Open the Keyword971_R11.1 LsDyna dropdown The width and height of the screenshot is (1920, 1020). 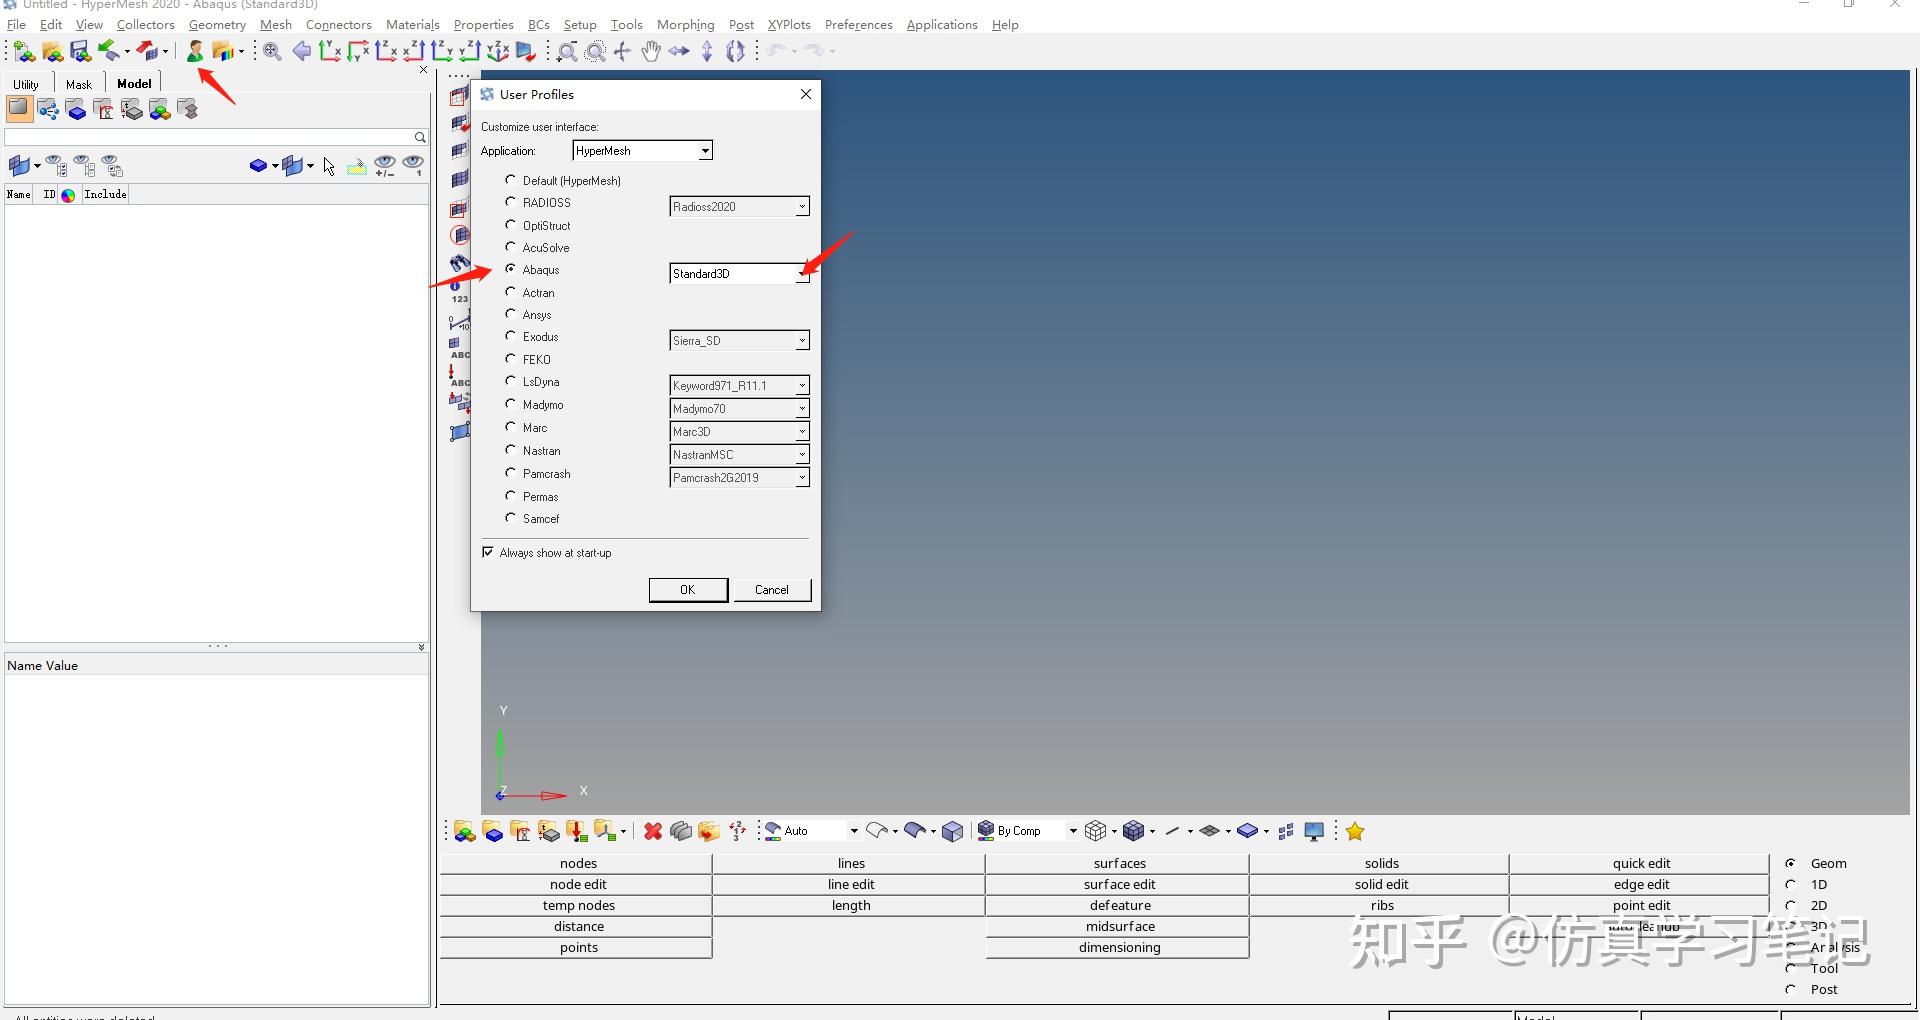click(x=739, y=386)
